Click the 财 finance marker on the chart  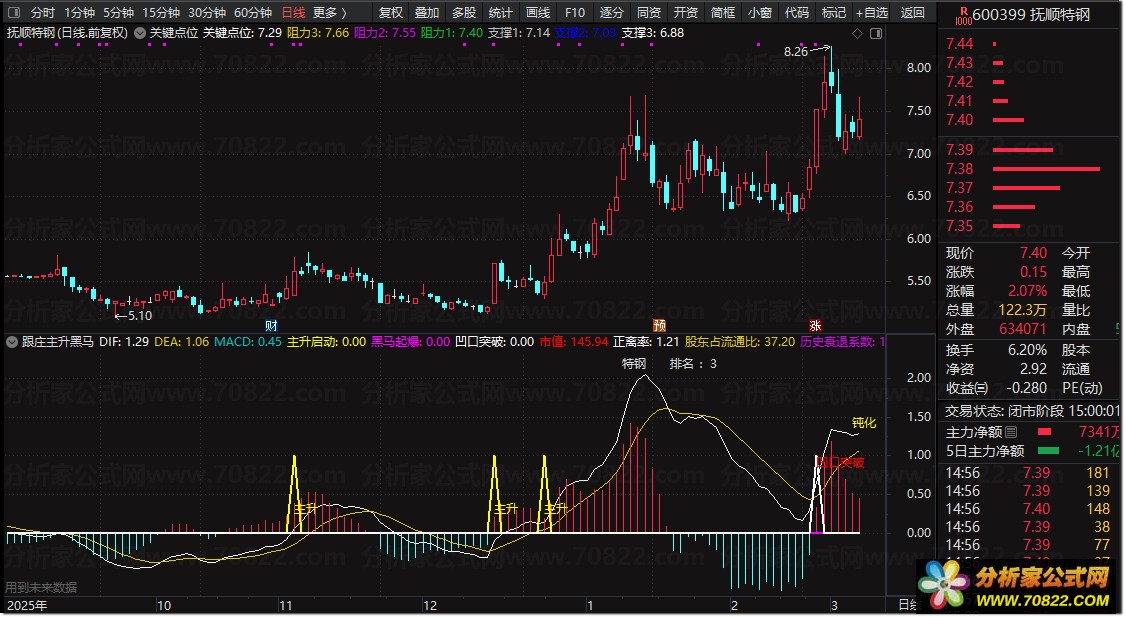point(271,326)
